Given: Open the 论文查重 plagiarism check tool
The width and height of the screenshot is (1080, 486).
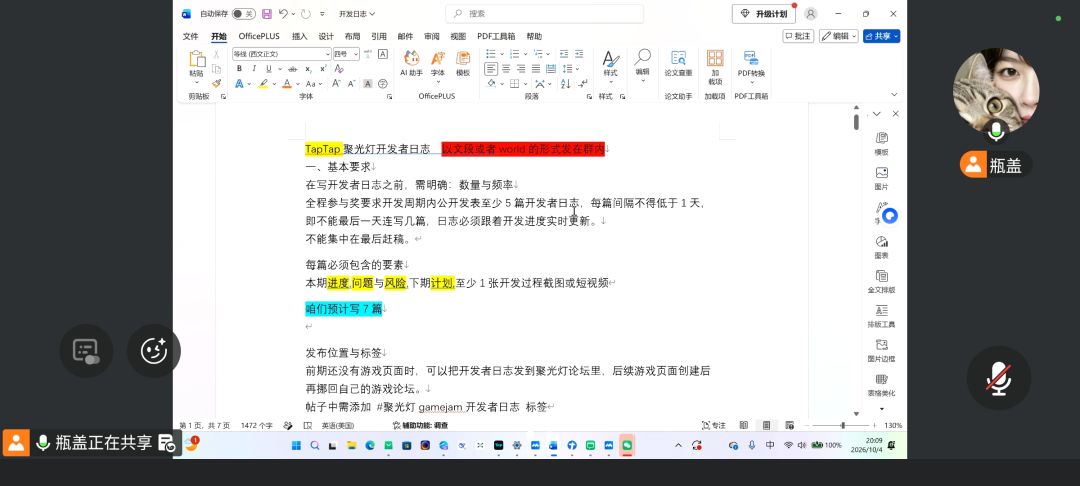Looking at the screenshot, I should click(x=678, y=63).
